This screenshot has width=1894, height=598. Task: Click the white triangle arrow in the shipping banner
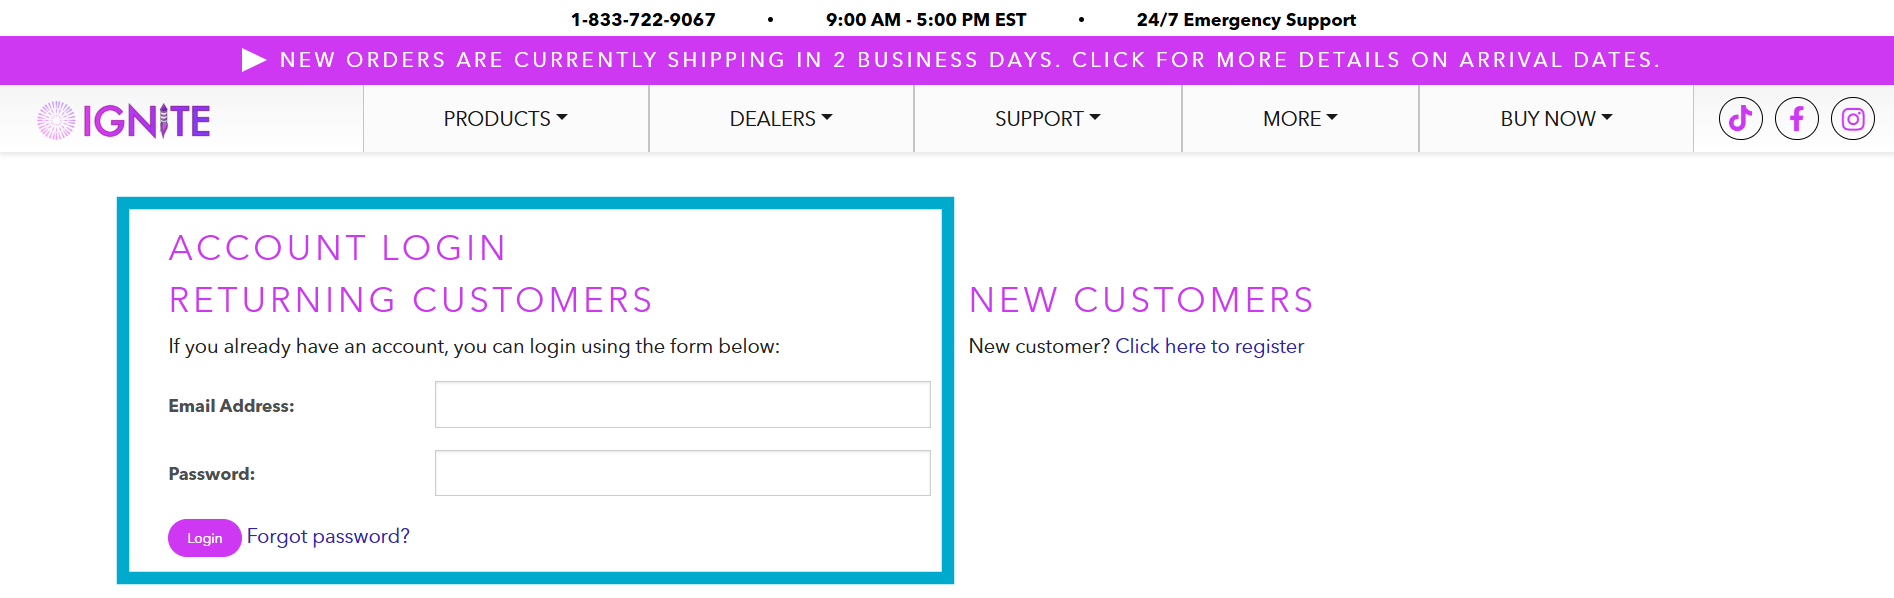[254, 60]
